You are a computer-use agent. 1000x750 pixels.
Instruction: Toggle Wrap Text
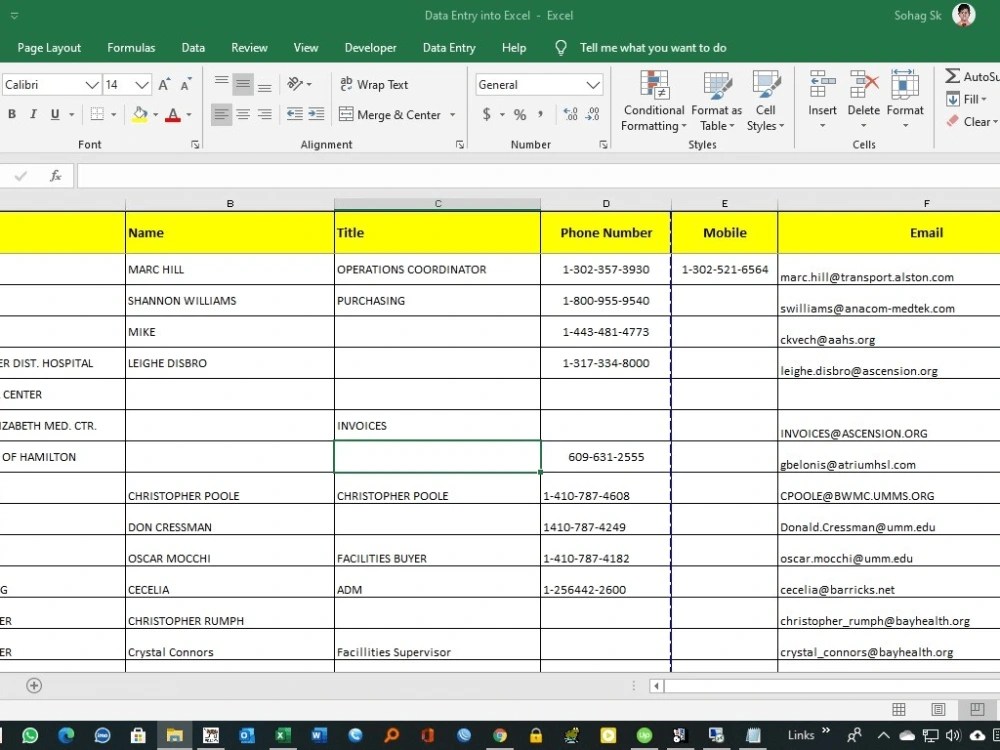point(374,84)
